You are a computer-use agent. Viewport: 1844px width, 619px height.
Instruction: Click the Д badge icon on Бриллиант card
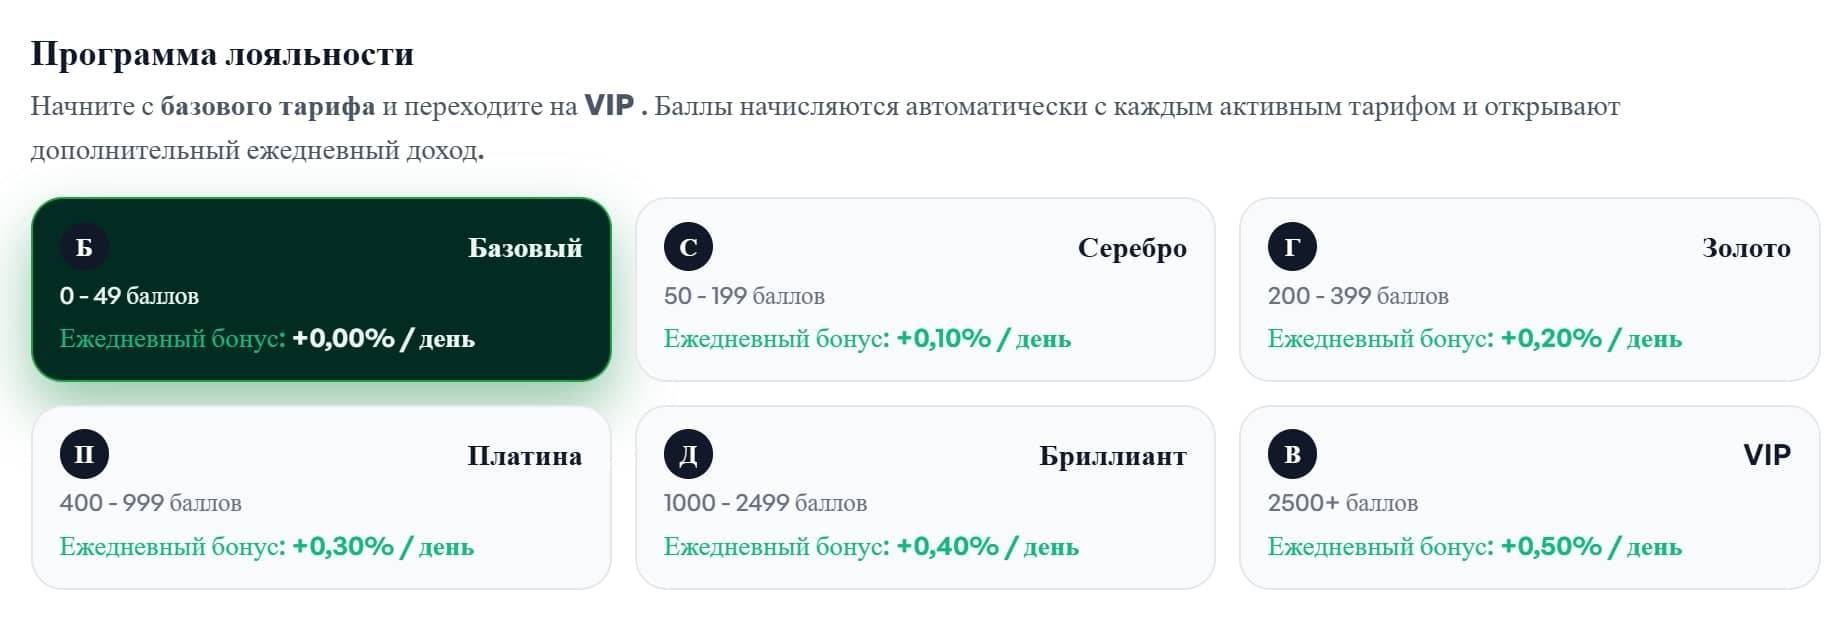[x=689, y=454]
